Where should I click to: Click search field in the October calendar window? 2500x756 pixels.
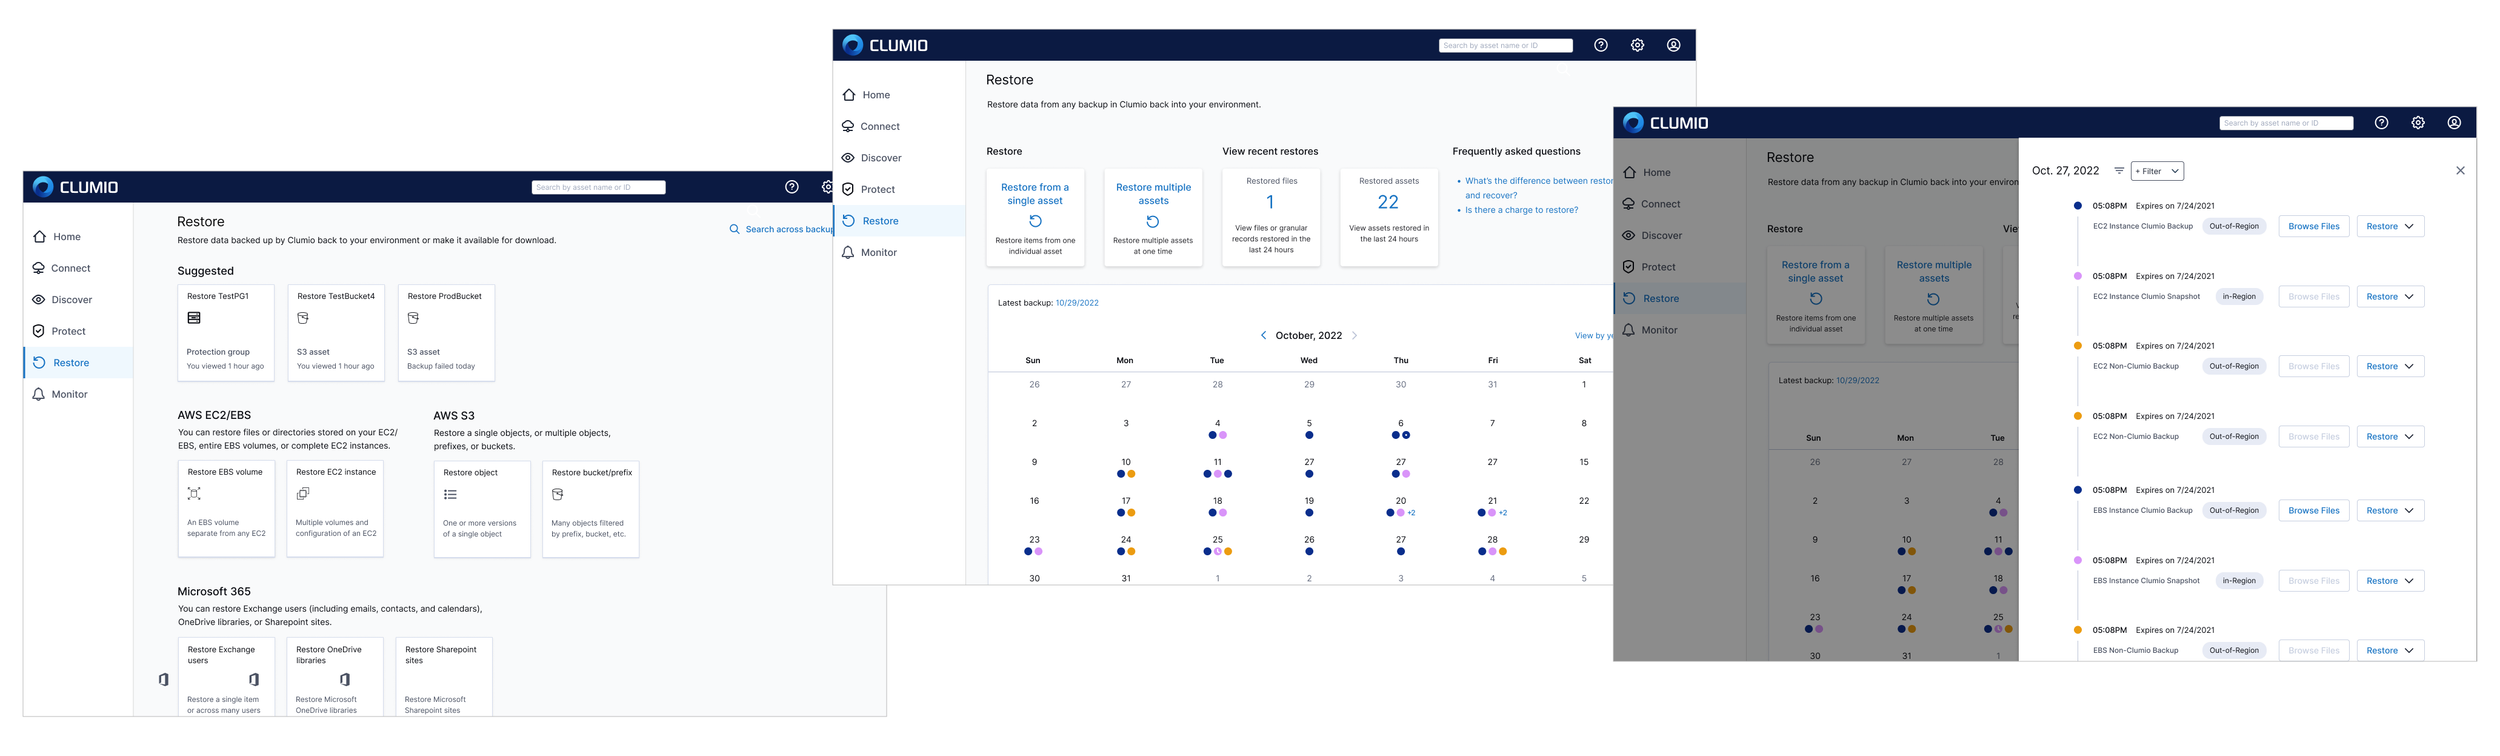pyautogui.click(x=1505, y=45)
